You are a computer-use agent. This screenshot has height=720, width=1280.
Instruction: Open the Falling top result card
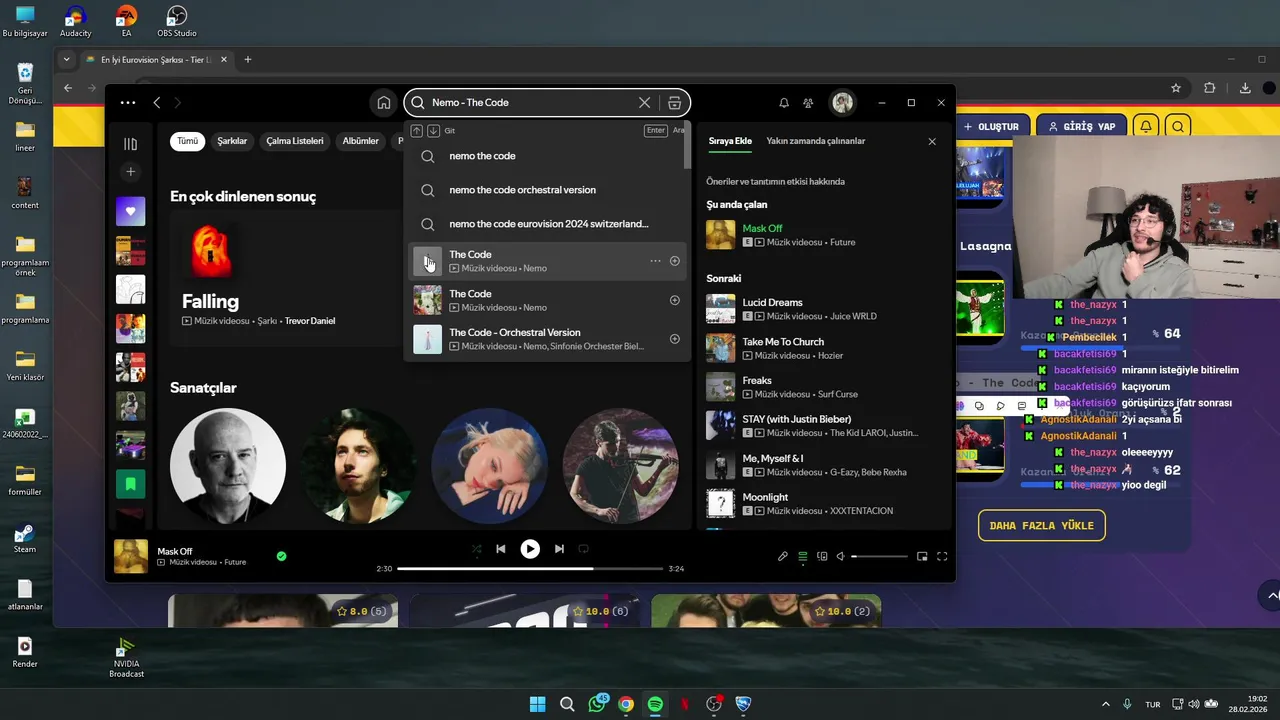coord(285,278)
